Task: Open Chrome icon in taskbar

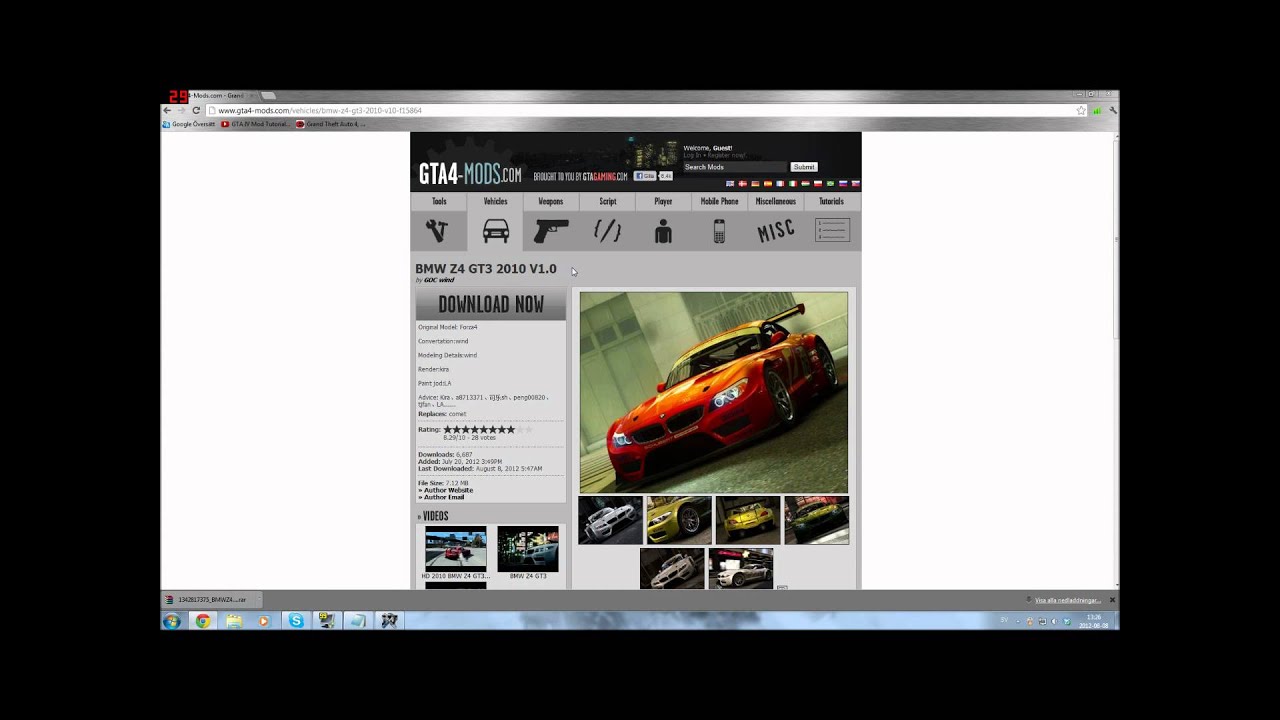Action: (203, 621)
